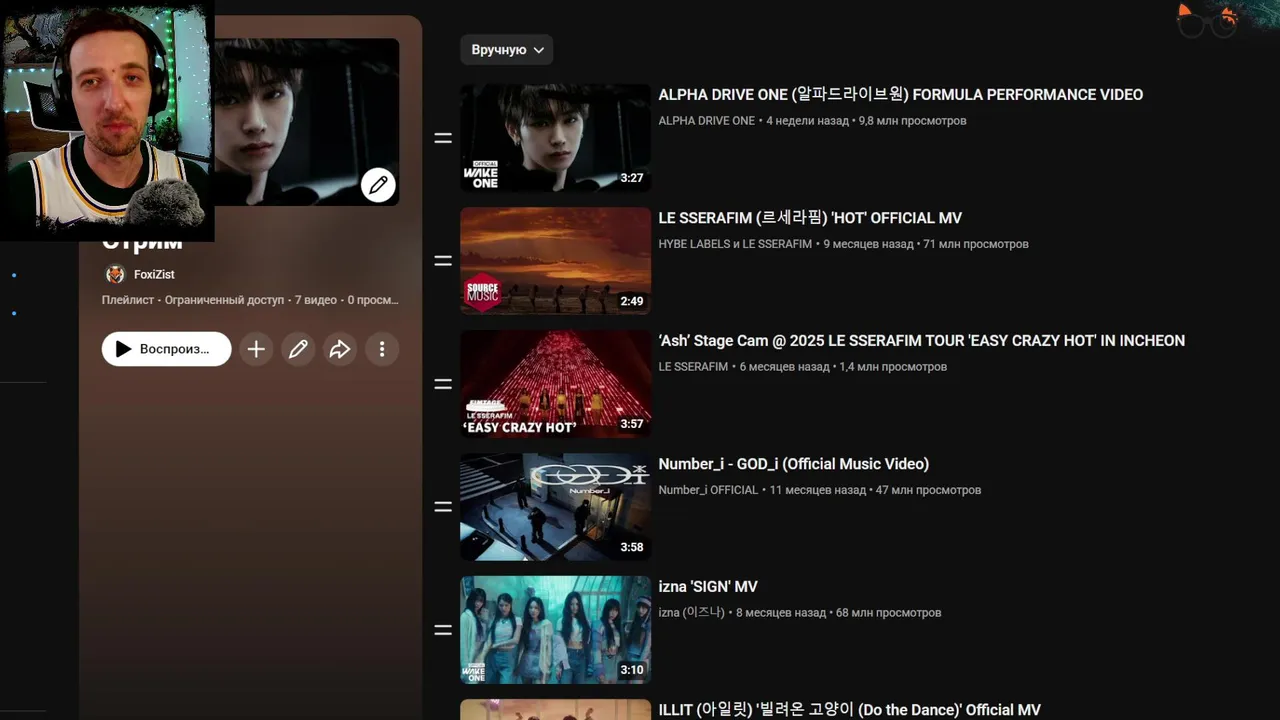This screenshot has height=720, width=1280.
Task: Grab the drag handle for ALPHA DRIVE ONE video
Action: pyautogui.click(x=443, y=138)
